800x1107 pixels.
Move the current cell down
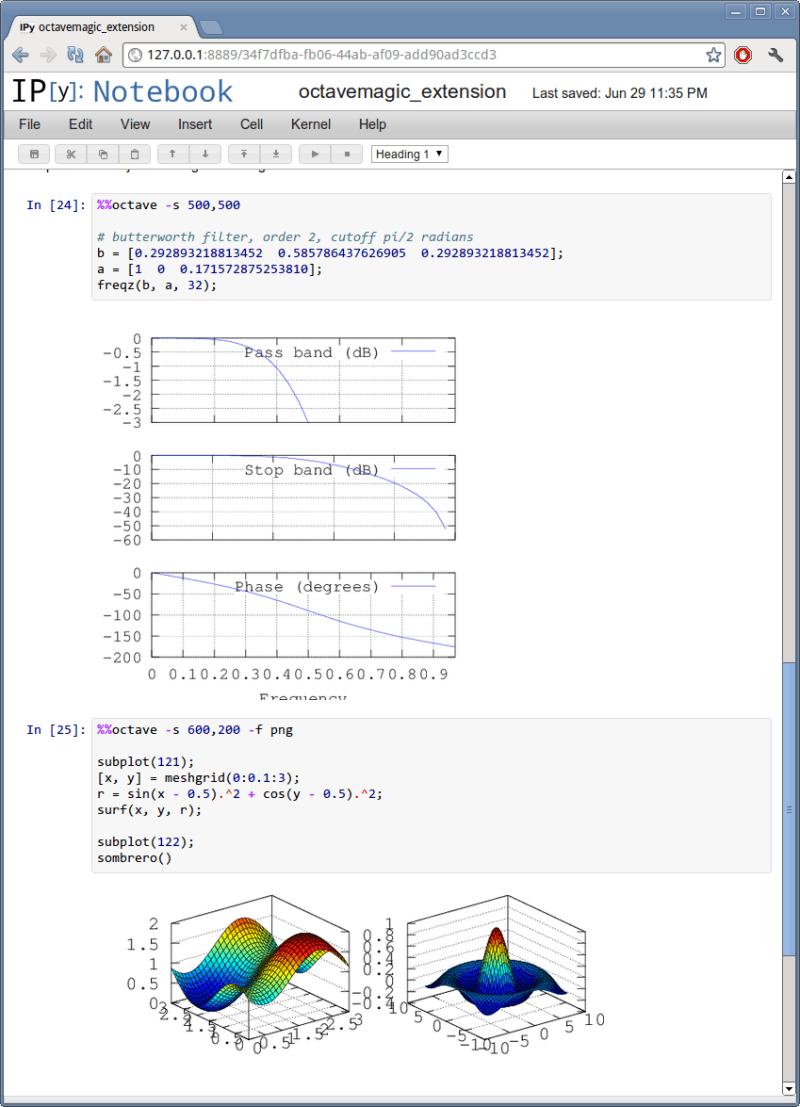204,153
